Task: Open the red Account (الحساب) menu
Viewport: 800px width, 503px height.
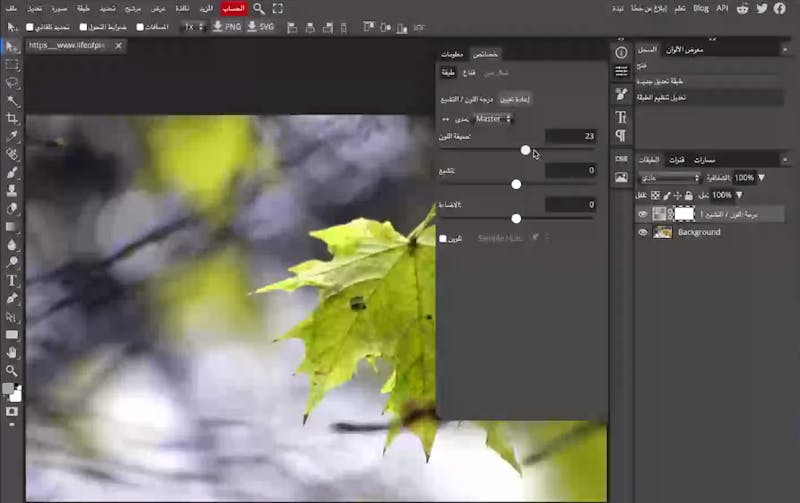Action: click(x=233, y=8)
